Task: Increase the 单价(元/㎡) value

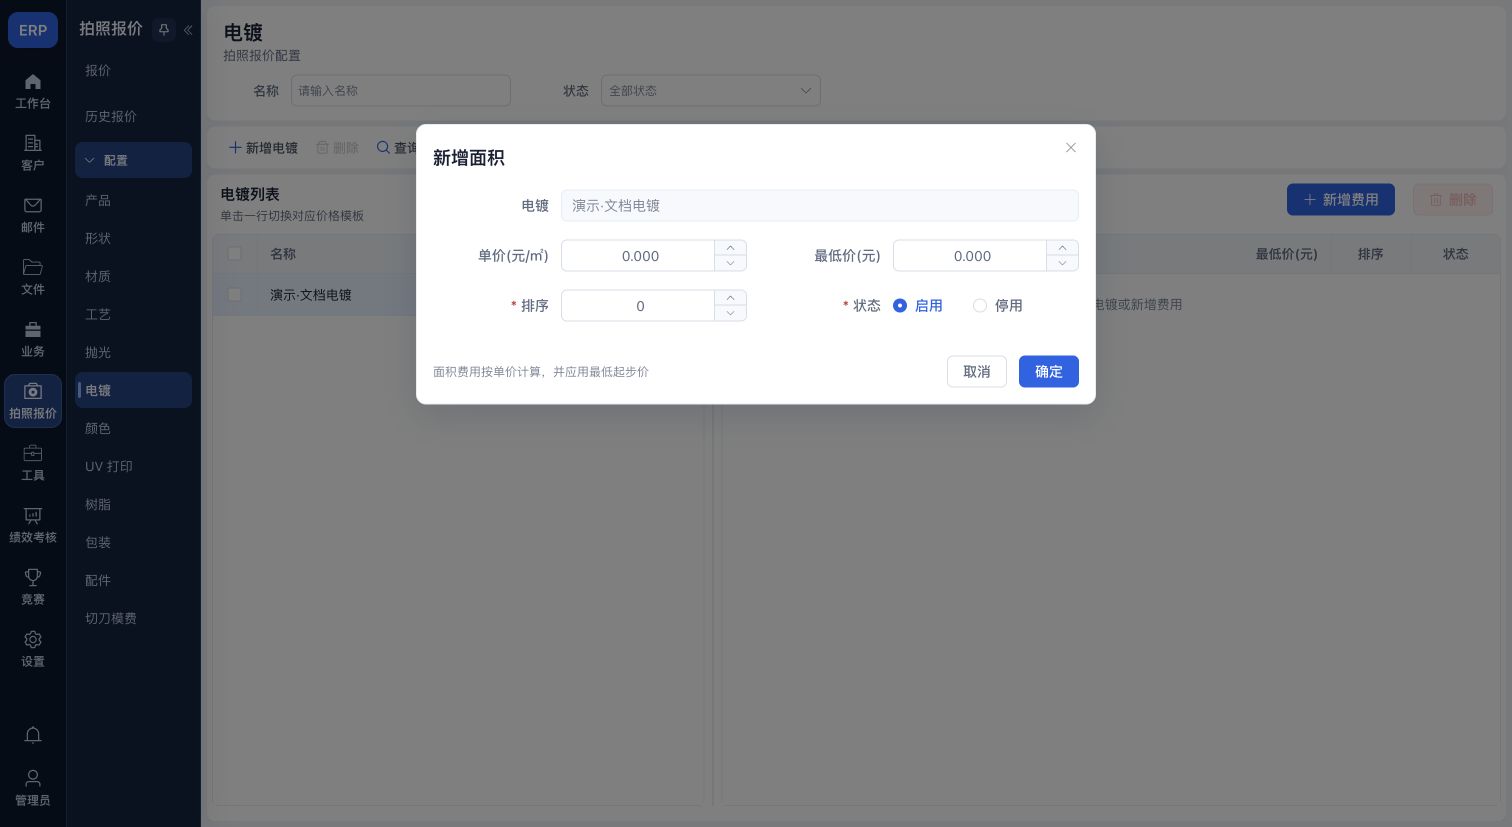Action: (x=731, y=248)
